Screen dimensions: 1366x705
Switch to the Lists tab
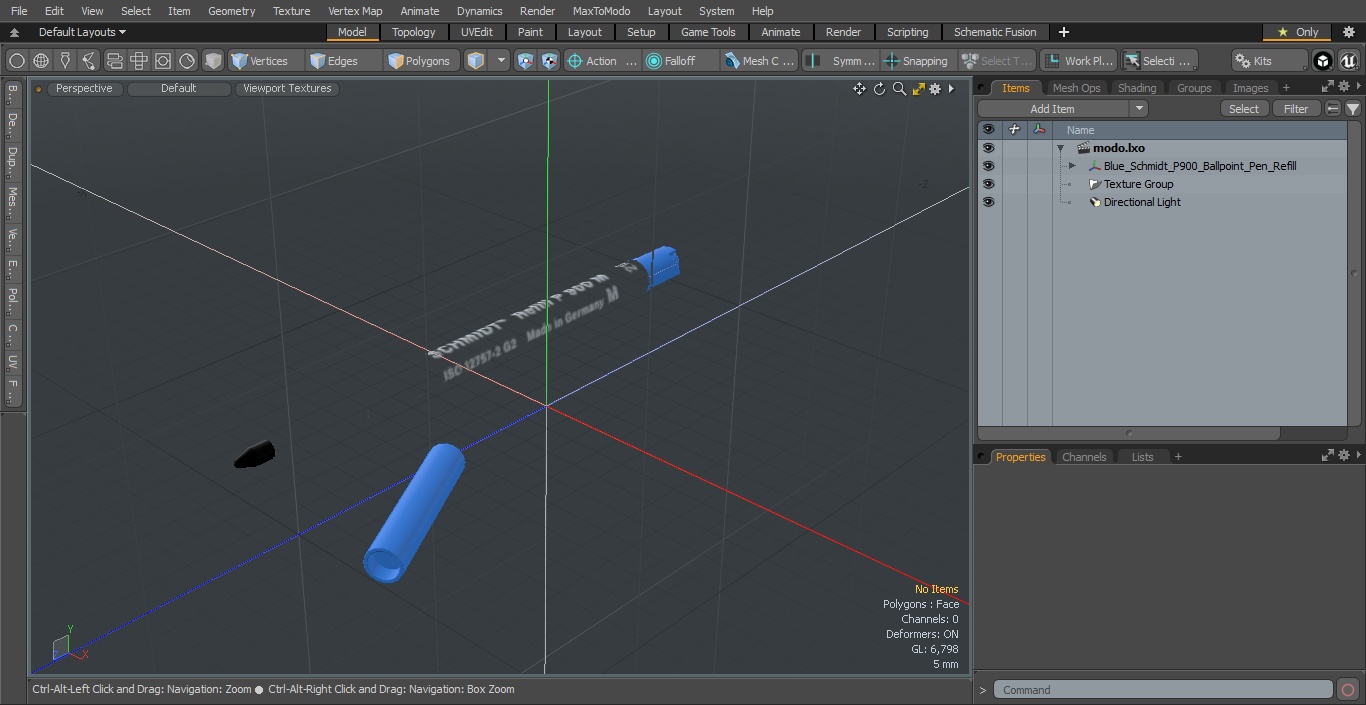pos(1142,457)
